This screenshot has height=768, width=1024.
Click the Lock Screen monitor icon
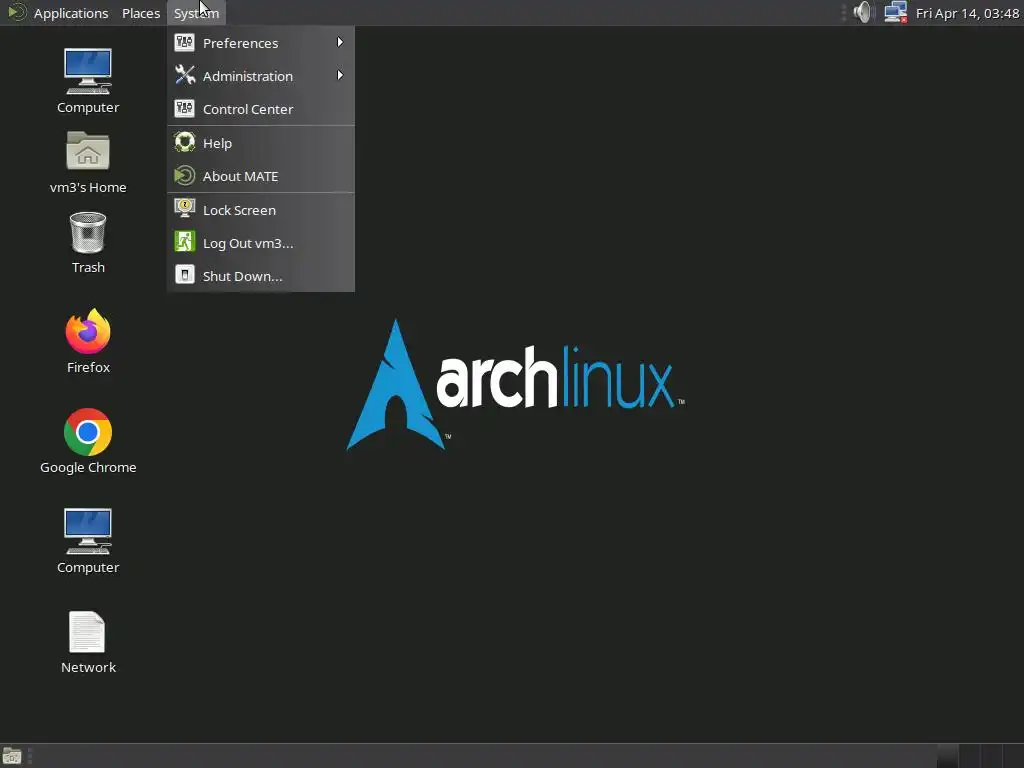(x=185, y=208)
